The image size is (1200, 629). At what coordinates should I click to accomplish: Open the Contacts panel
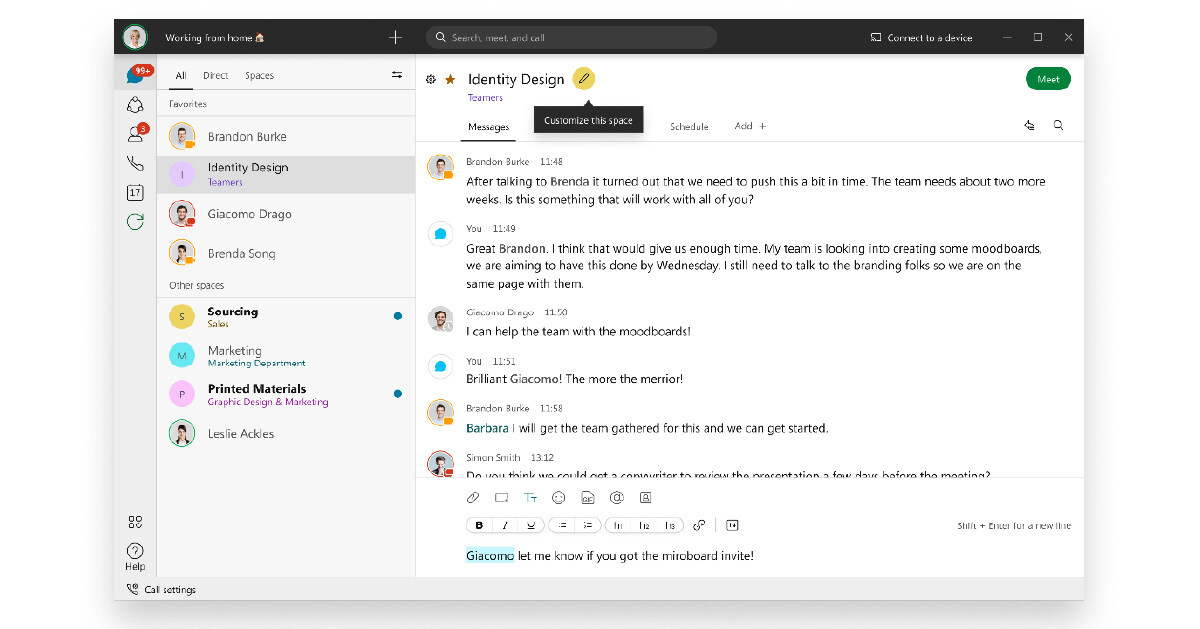tap(135, 131)
